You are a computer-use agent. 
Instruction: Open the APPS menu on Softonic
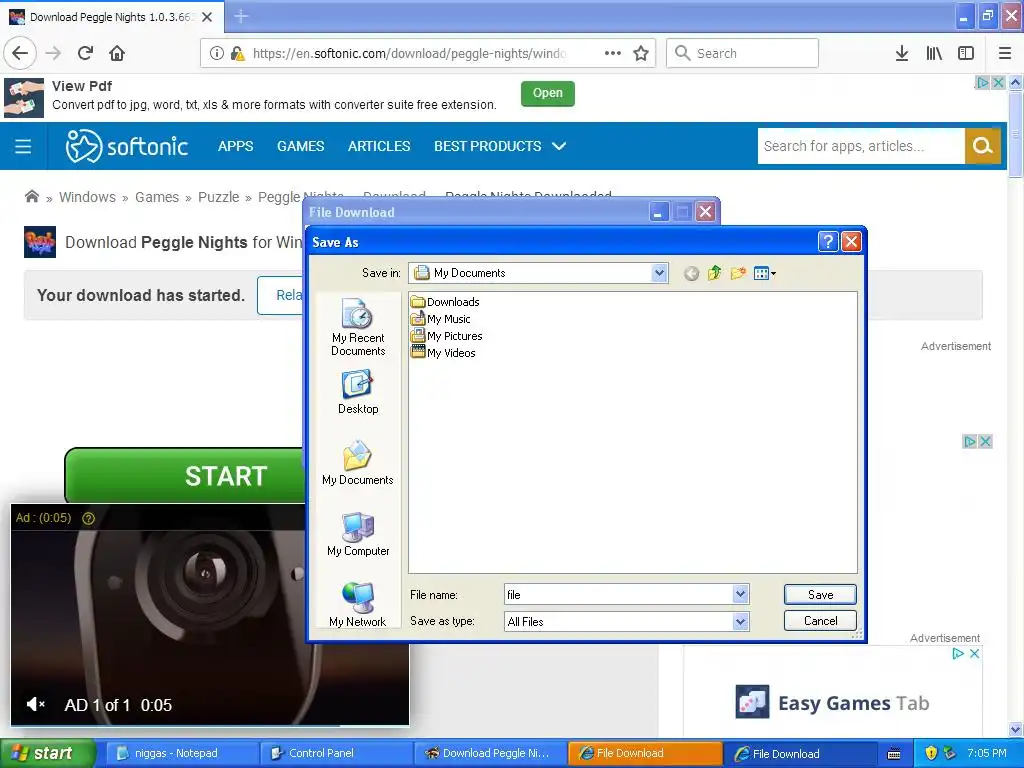(235, 146)
